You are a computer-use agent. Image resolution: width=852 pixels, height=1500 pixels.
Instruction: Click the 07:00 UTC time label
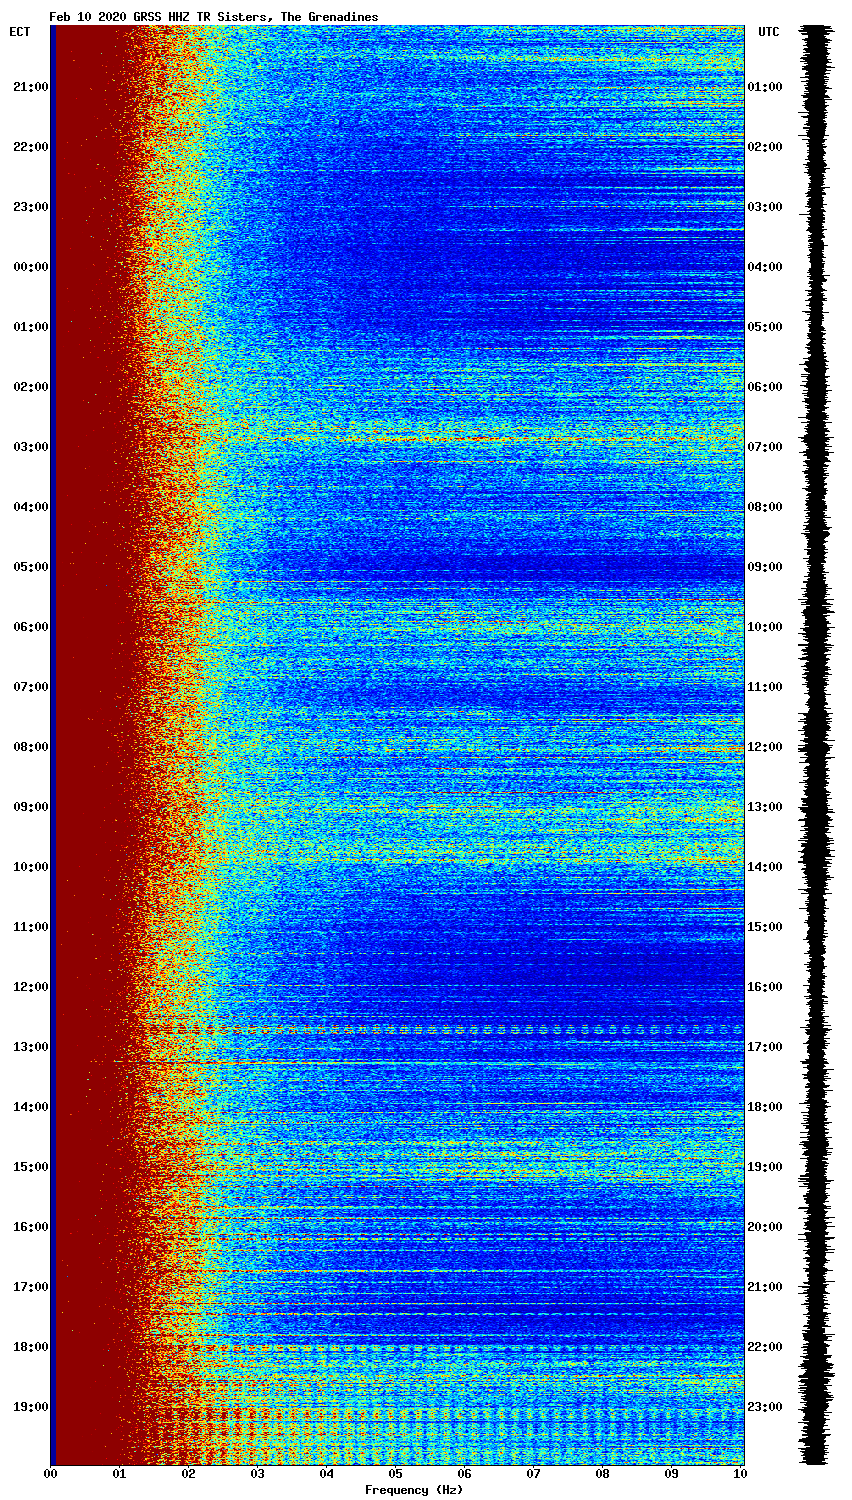[765, 447]
